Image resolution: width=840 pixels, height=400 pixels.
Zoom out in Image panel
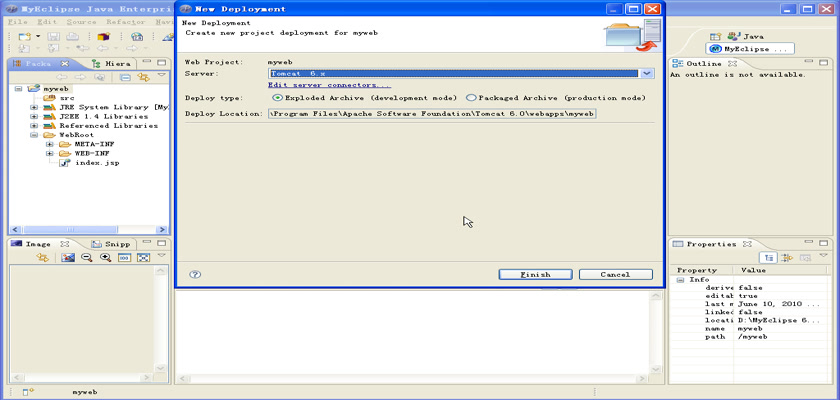click(86, 258)
